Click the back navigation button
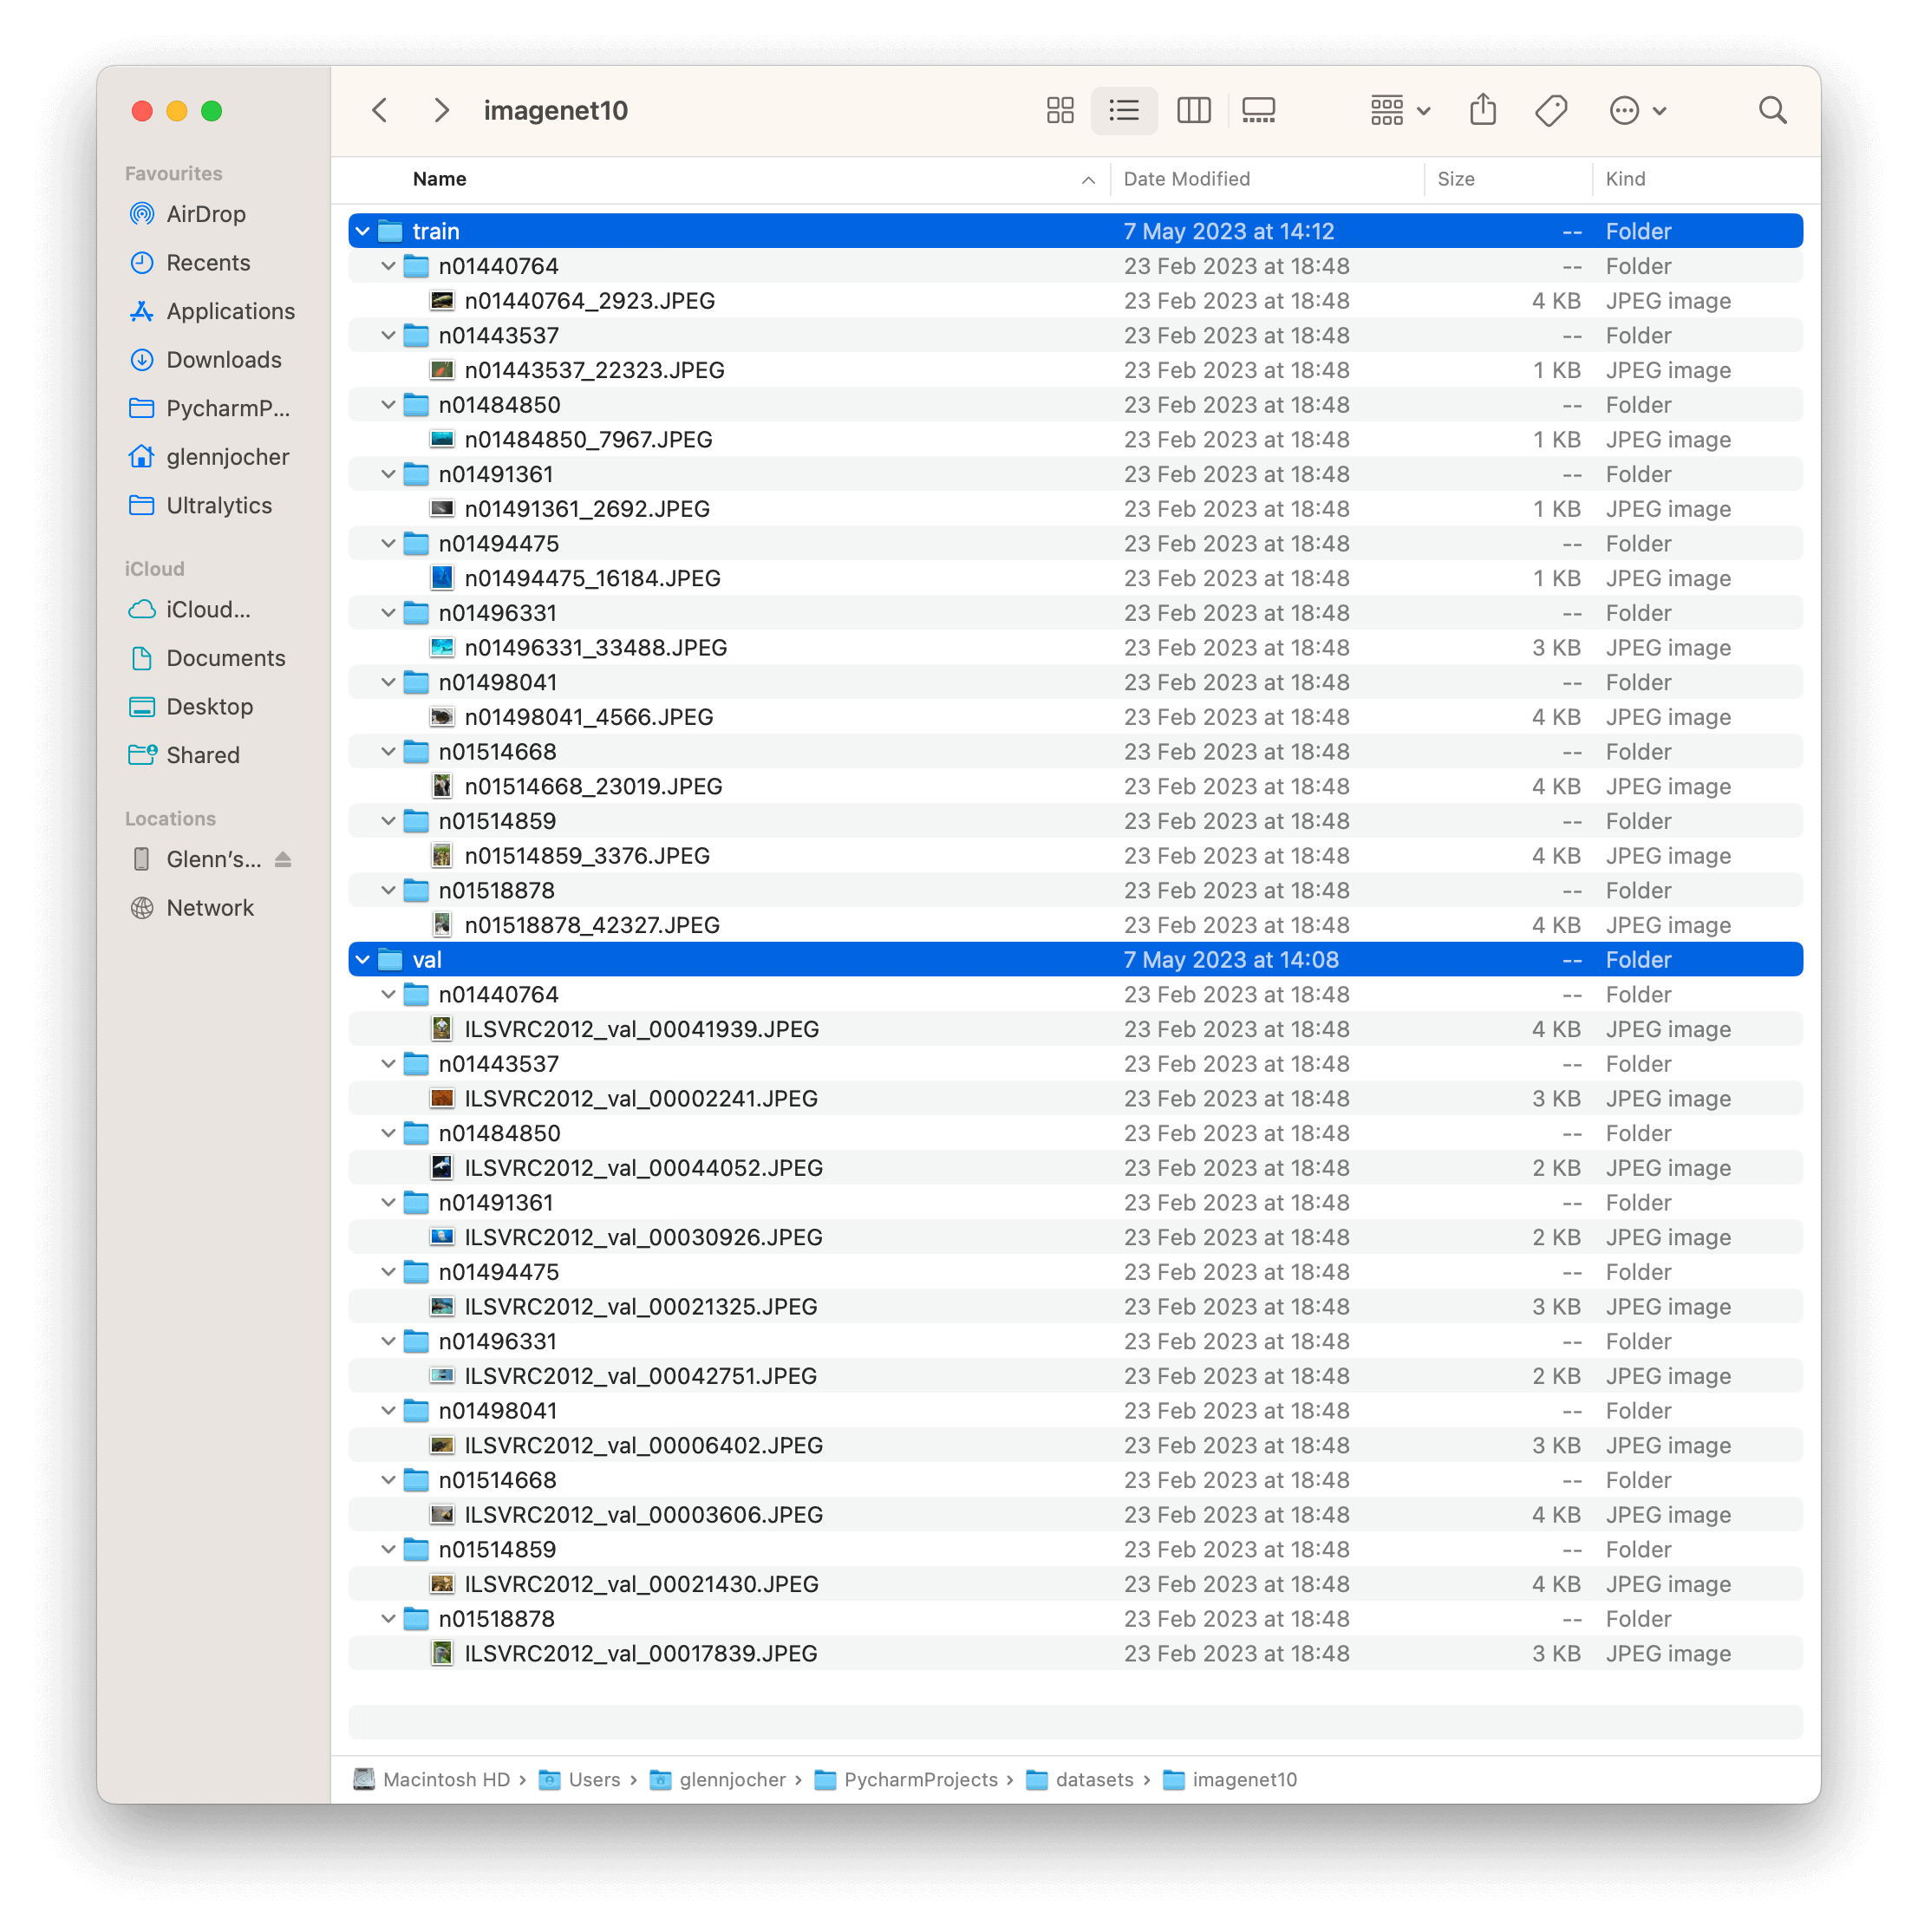This screenshot has width=1918, height=1932. coord(380,109)
